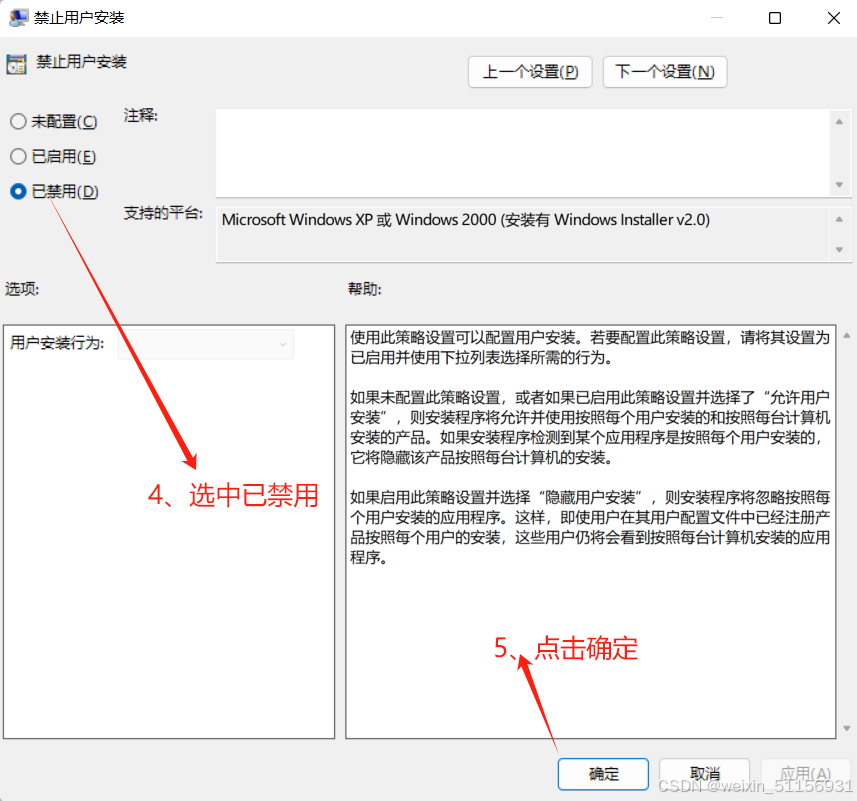
Task: Click the 应用 button
Action: pyautogui.click(x=806, y=774)
